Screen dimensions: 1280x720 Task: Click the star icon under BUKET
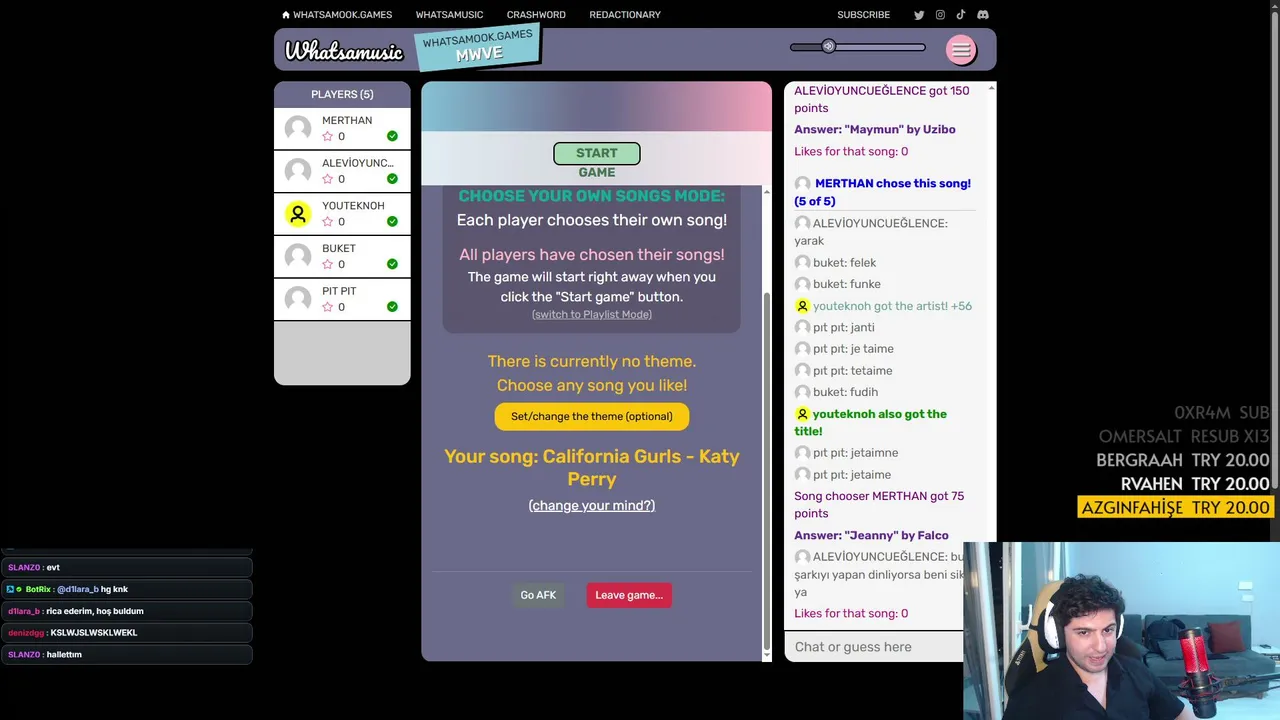327,264
